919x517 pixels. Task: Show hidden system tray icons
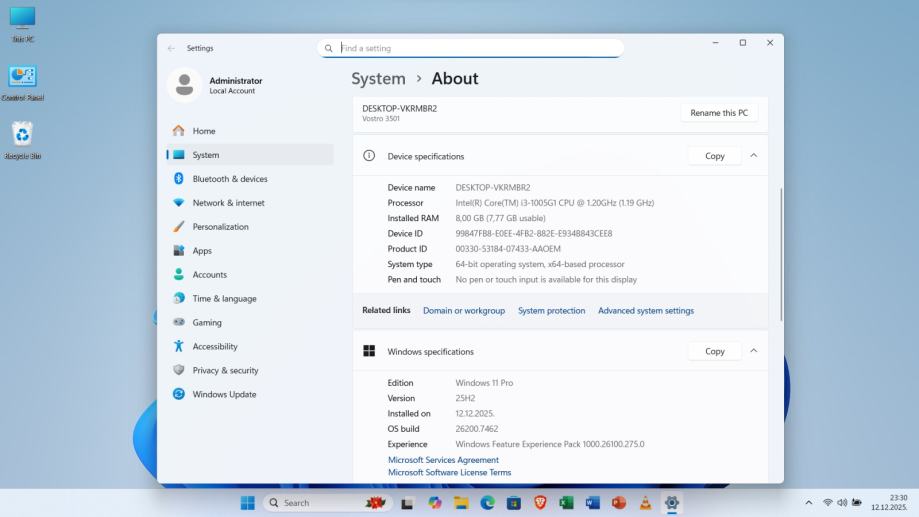[808, 503]
